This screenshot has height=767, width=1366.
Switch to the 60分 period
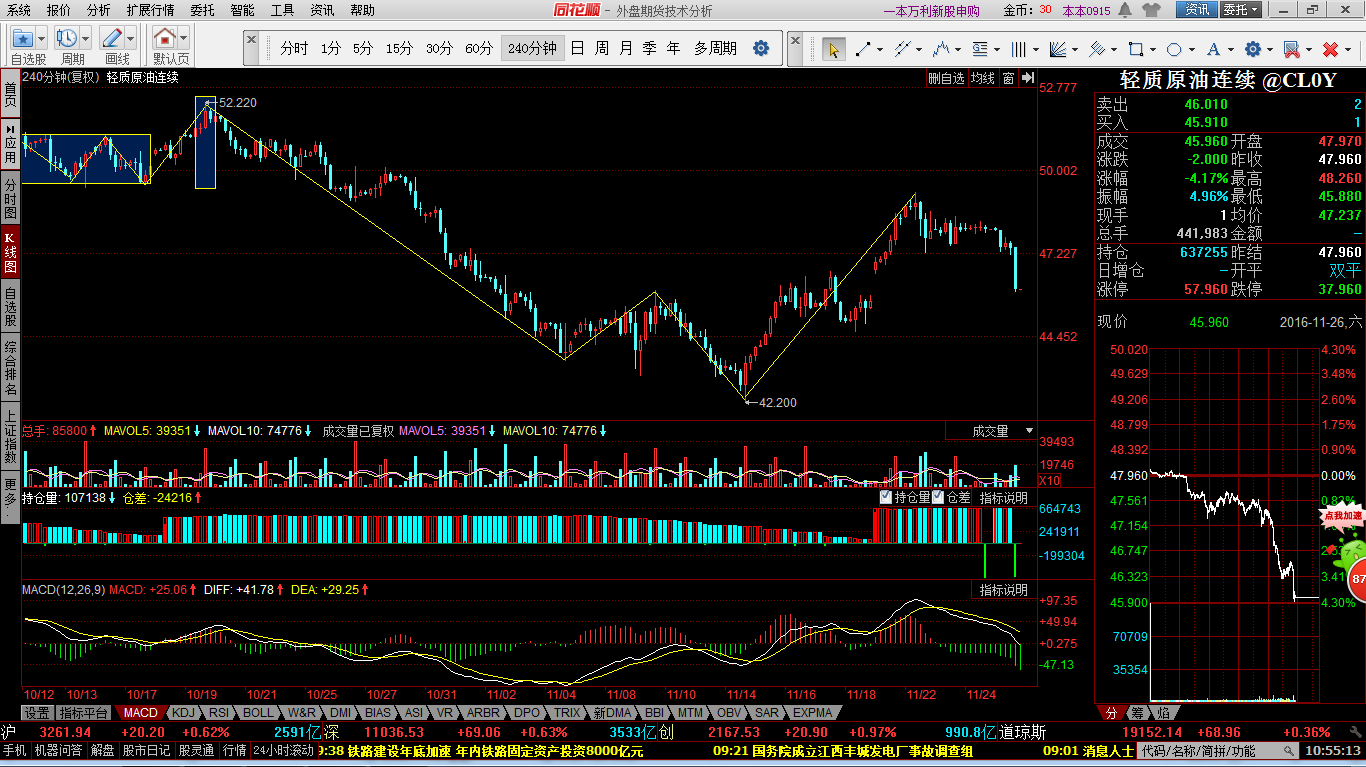(479, 48)
